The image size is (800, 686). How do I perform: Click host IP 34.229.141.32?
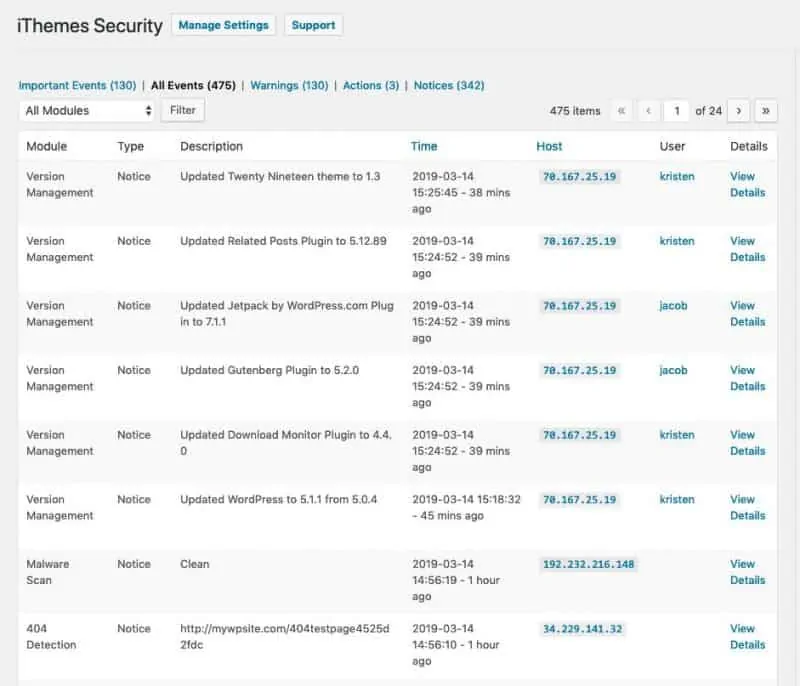click(583, 629)
